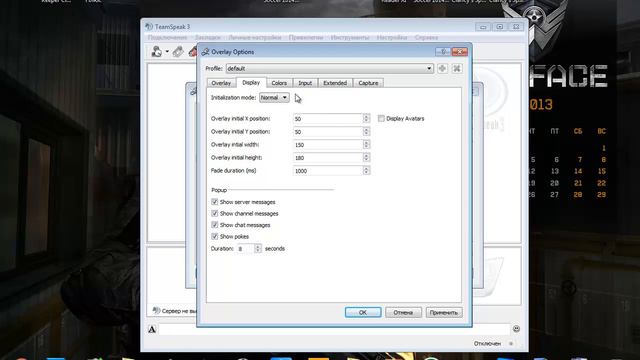Click the Отключен status text
This screenshot has width=640, height=360.
point(487,344)
